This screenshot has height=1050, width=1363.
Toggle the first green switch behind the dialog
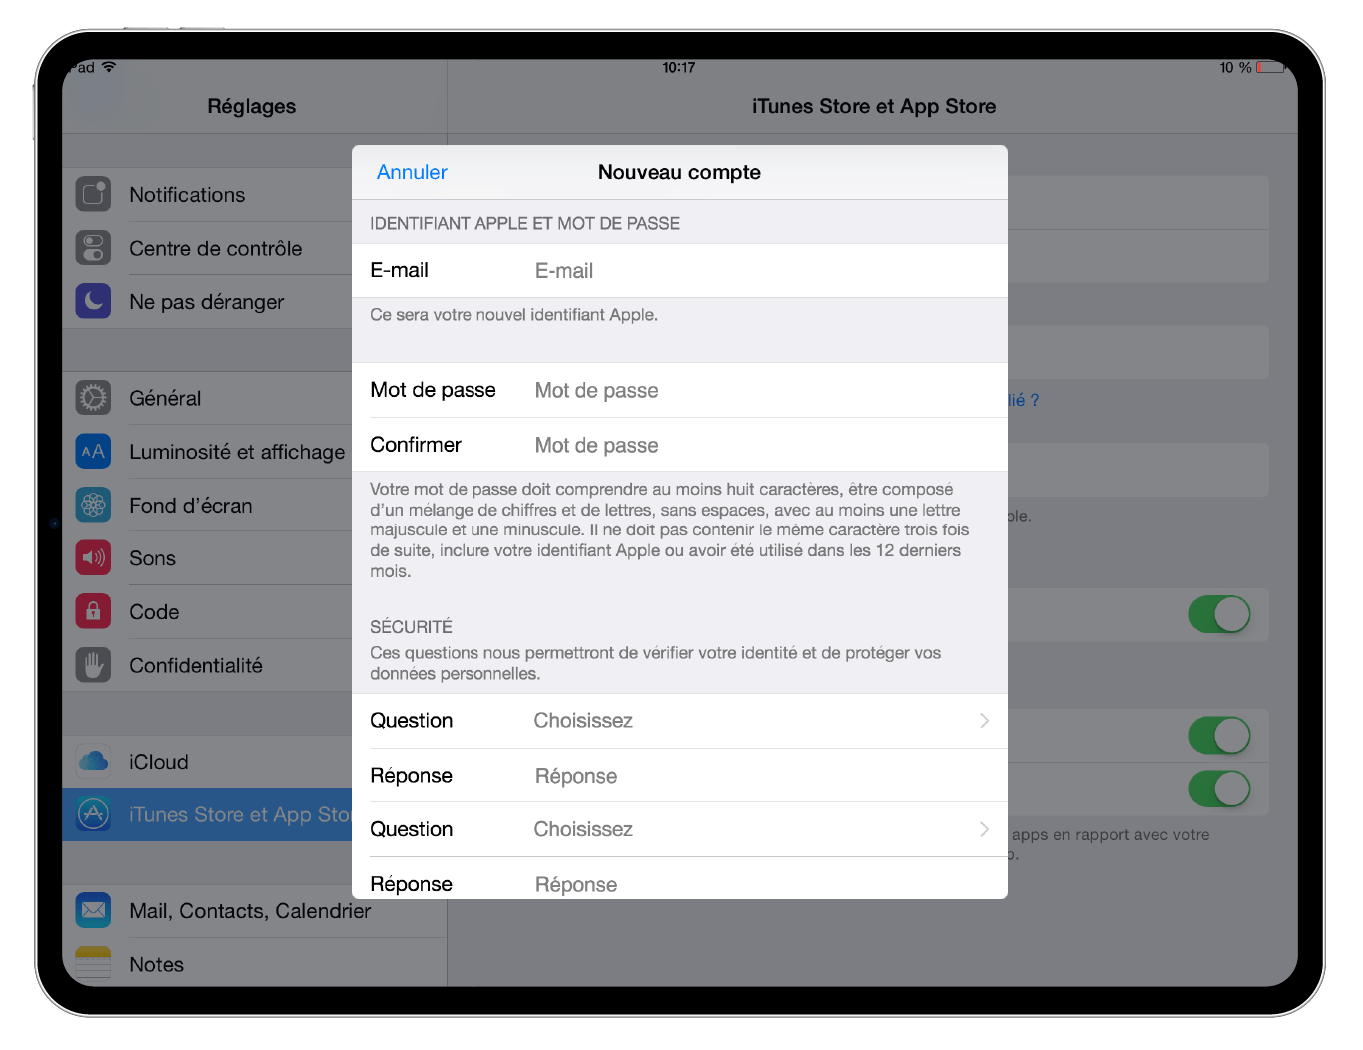click(x=1219, y=614)
